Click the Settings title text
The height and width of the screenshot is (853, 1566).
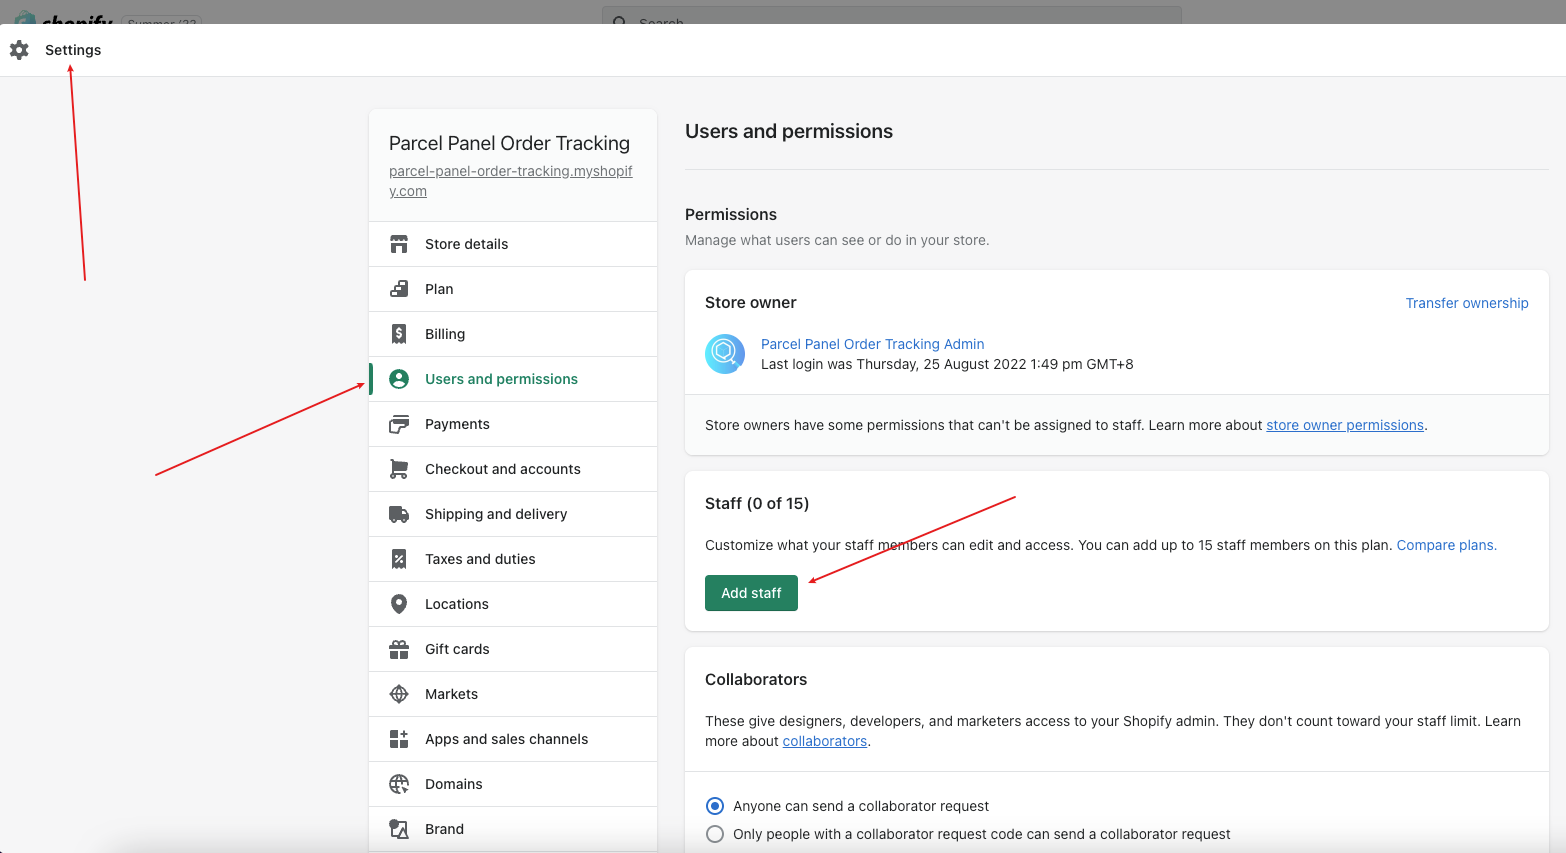coord(73,50)
